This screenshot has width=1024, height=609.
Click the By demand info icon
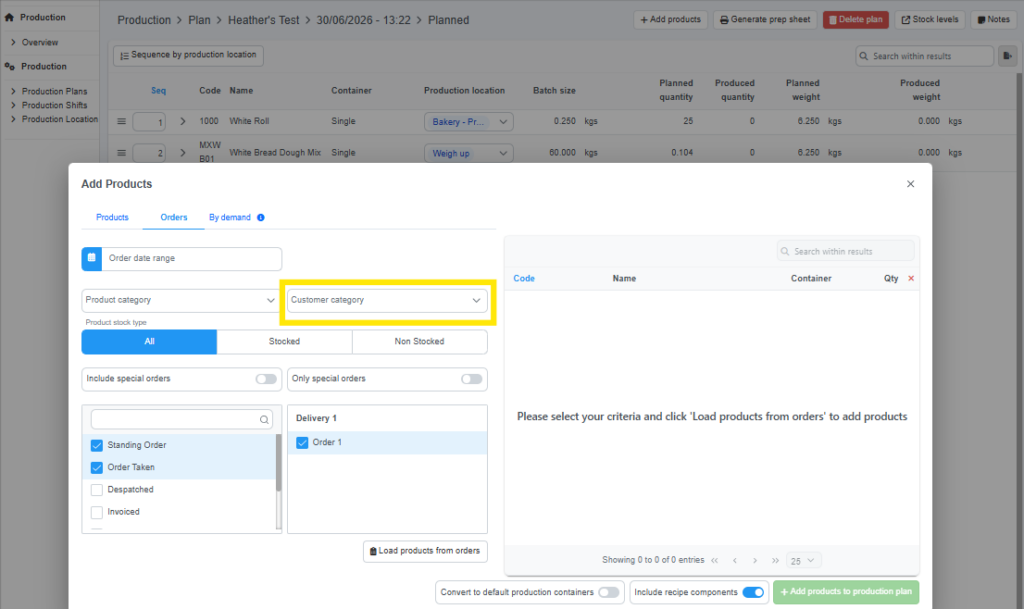pos(261,217)
